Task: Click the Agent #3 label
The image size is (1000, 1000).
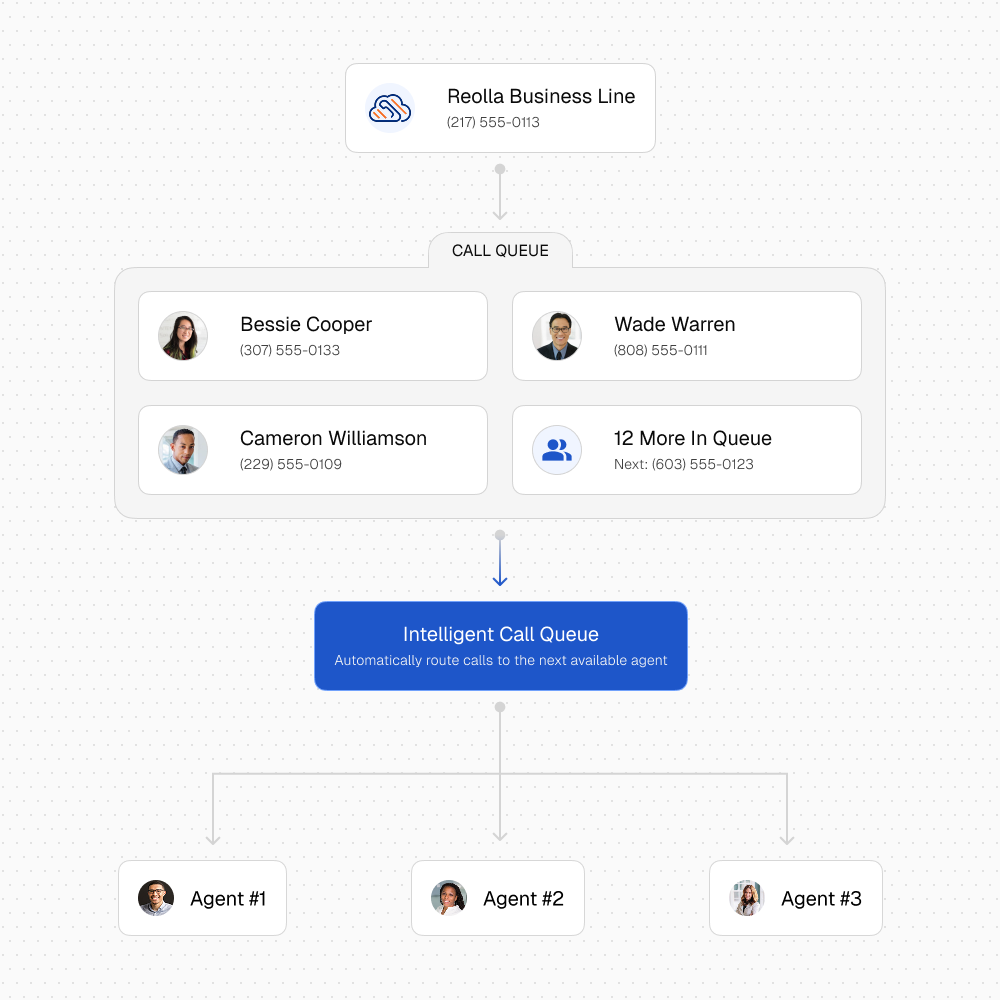Action: tap(821, 899)
